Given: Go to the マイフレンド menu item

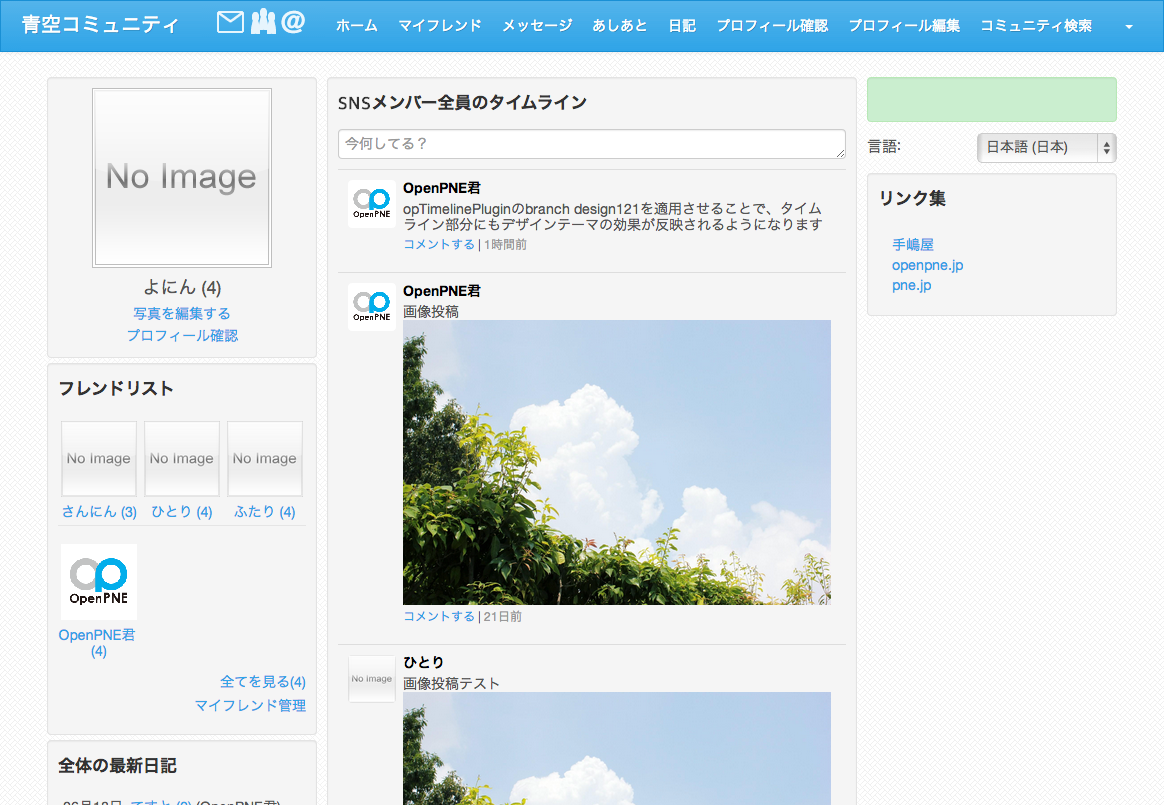Looking at the screenshot, I should 440,26.
